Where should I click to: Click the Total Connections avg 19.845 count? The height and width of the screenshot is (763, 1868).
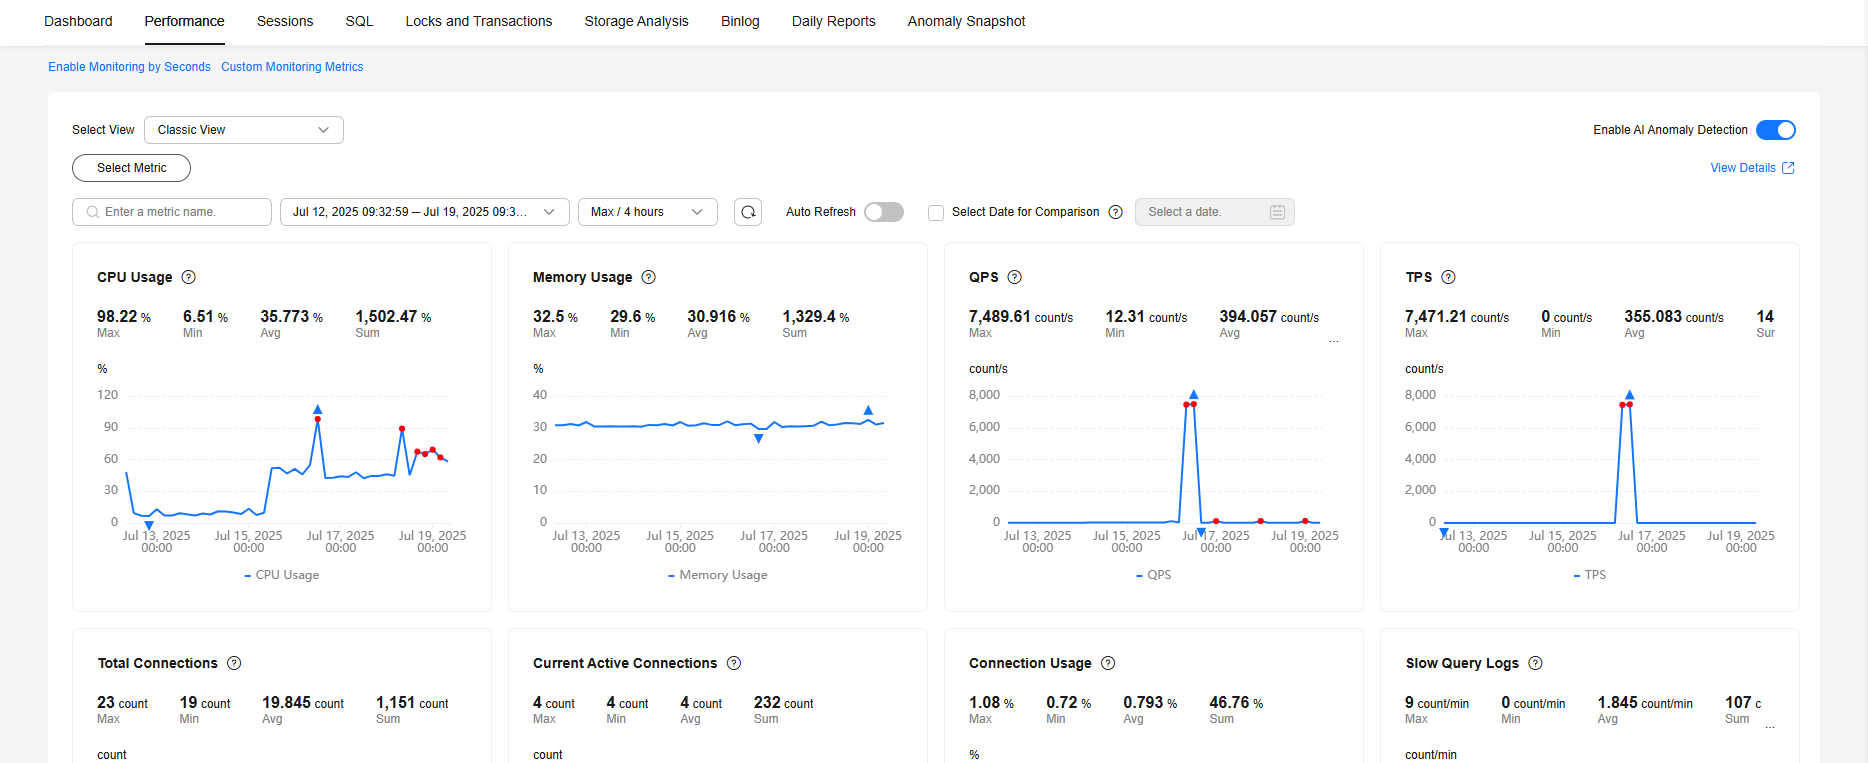303,703
